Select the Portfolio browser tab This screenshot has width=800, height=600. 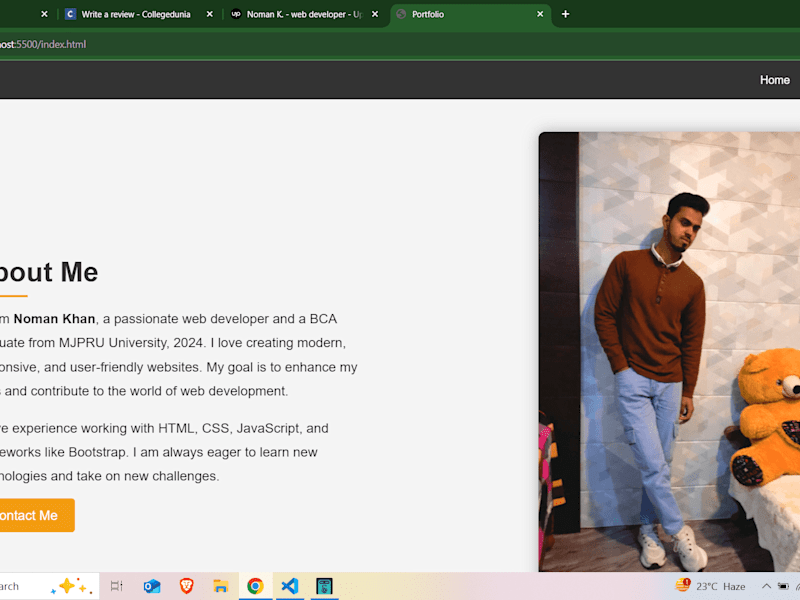(464, 14)
